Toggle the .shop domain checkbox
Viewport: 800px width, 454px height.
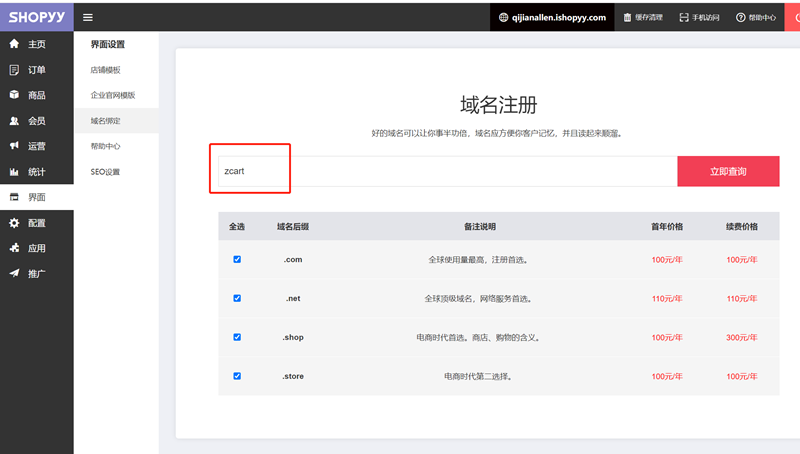click(237, 337)
